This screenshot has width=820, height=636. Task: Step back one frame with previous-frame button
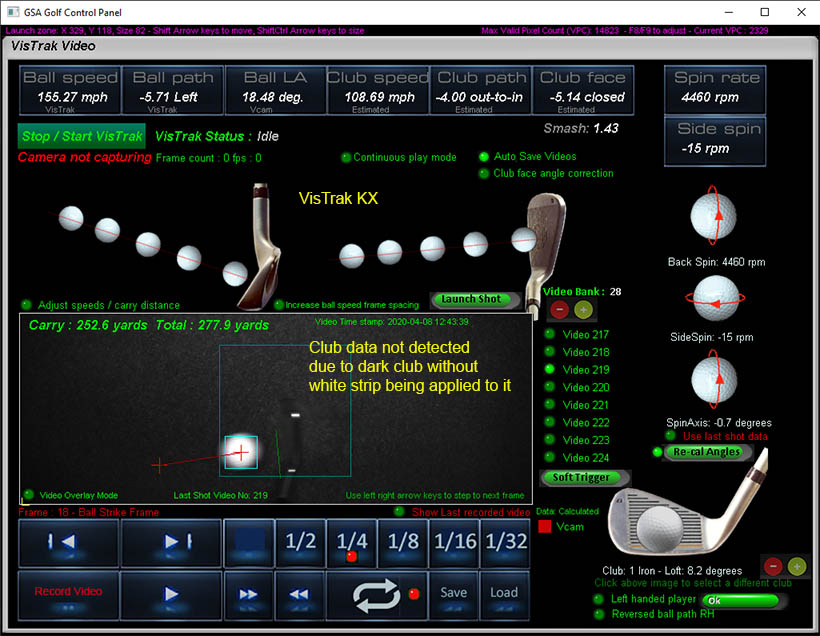(69, 543)
